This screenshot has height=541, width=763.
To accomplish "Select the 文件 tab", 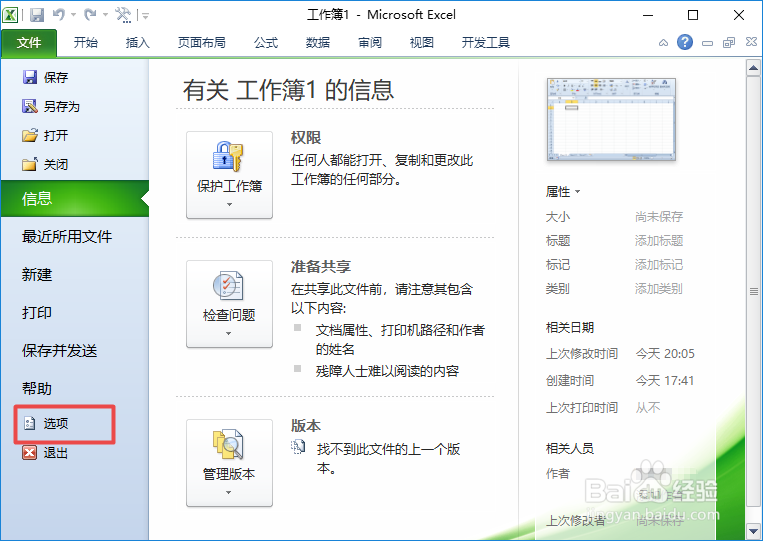I will [x=29, y=43].
